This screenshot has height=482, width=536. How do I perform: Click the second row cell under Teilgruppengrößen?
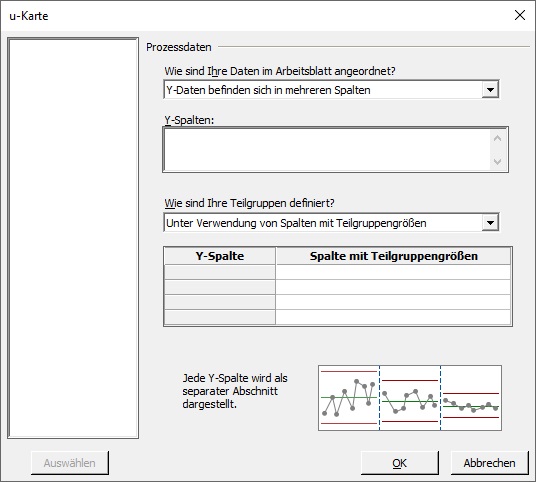(x=393, y=287)
